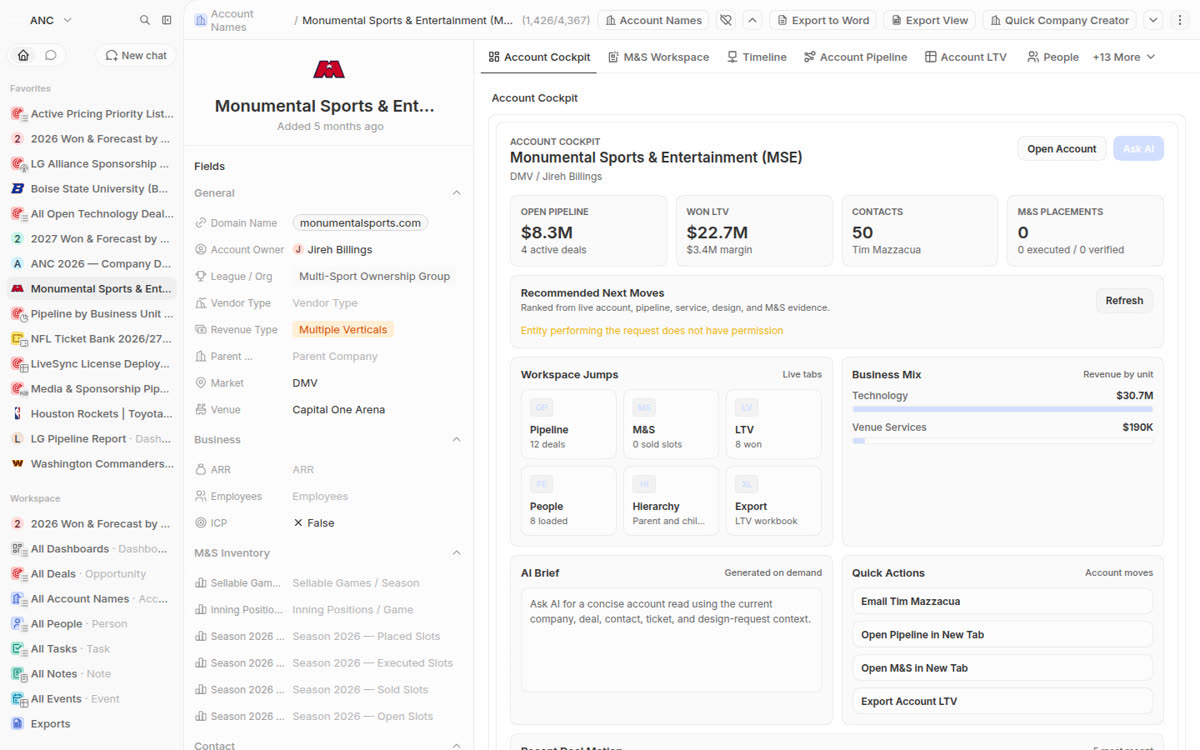
Task: Click the Domain Name field icon
Action: tap(201, 223)
